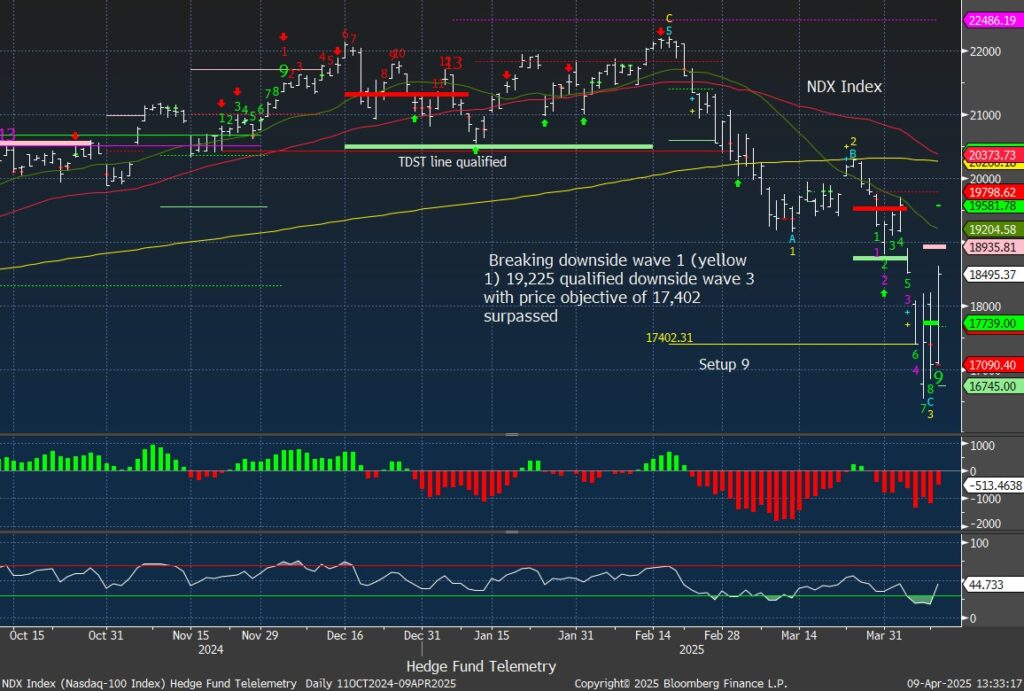Click the red 20373.73 moving average label
The image size is (1024, 691).
tap(993, 154)
